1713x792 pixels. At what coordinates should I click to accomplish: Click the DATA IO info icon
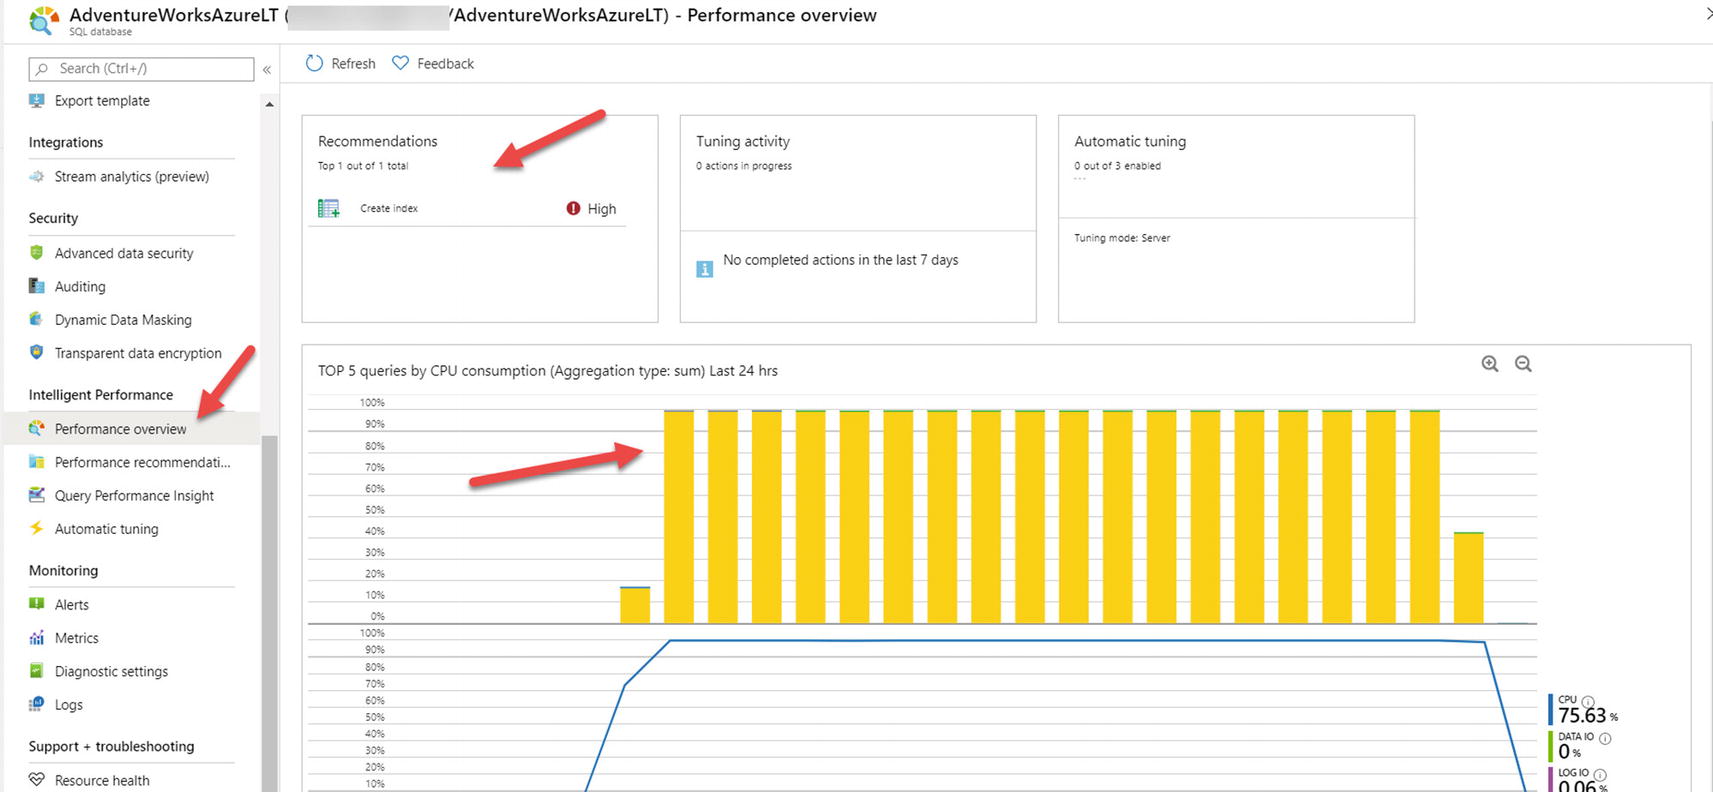click(x=1605, y=738)
